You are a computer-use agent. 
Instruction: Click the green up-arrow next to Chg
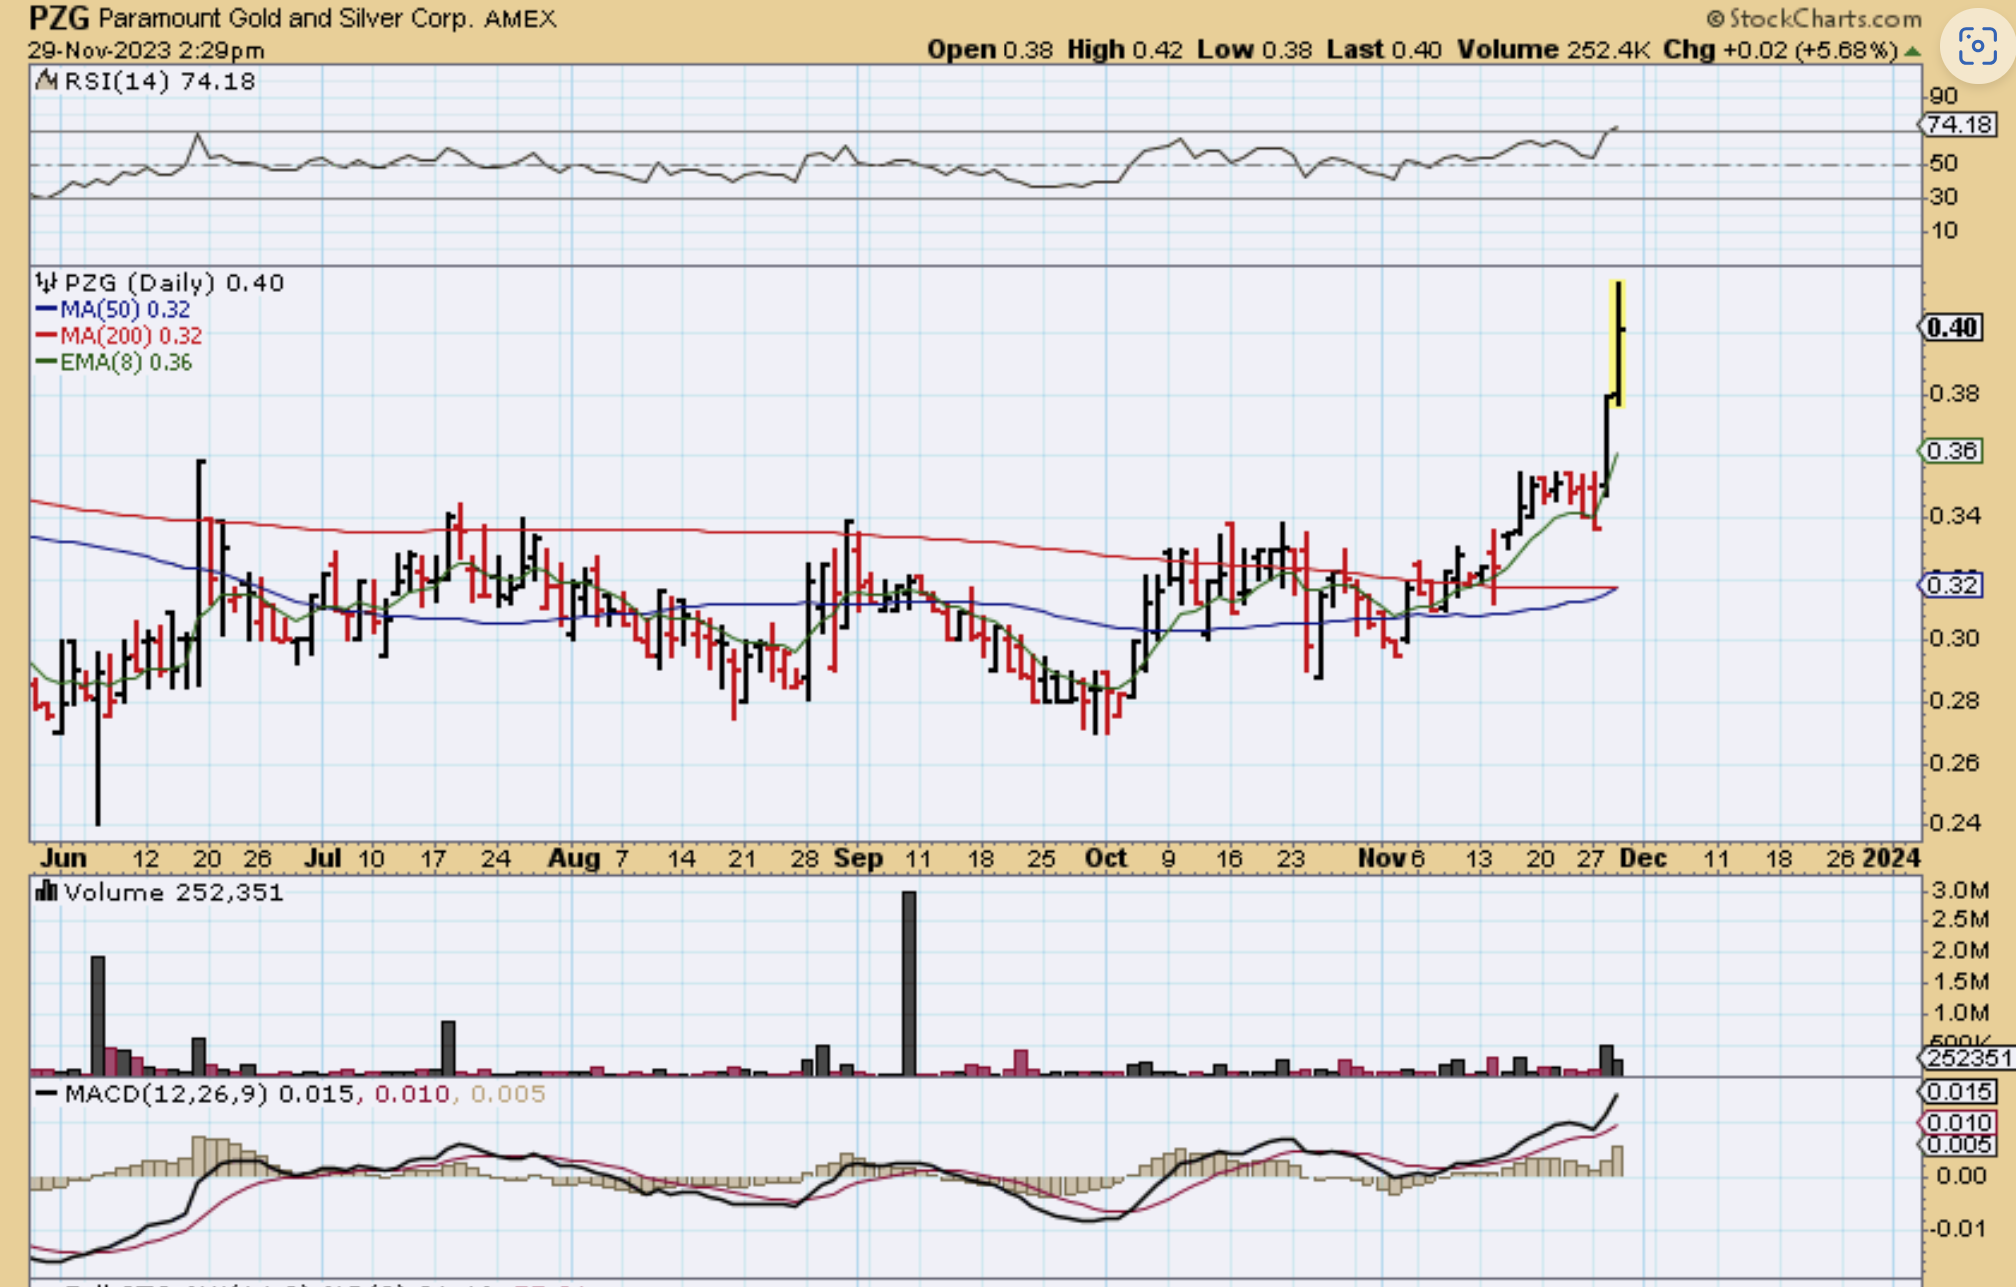click(1912, 50)
